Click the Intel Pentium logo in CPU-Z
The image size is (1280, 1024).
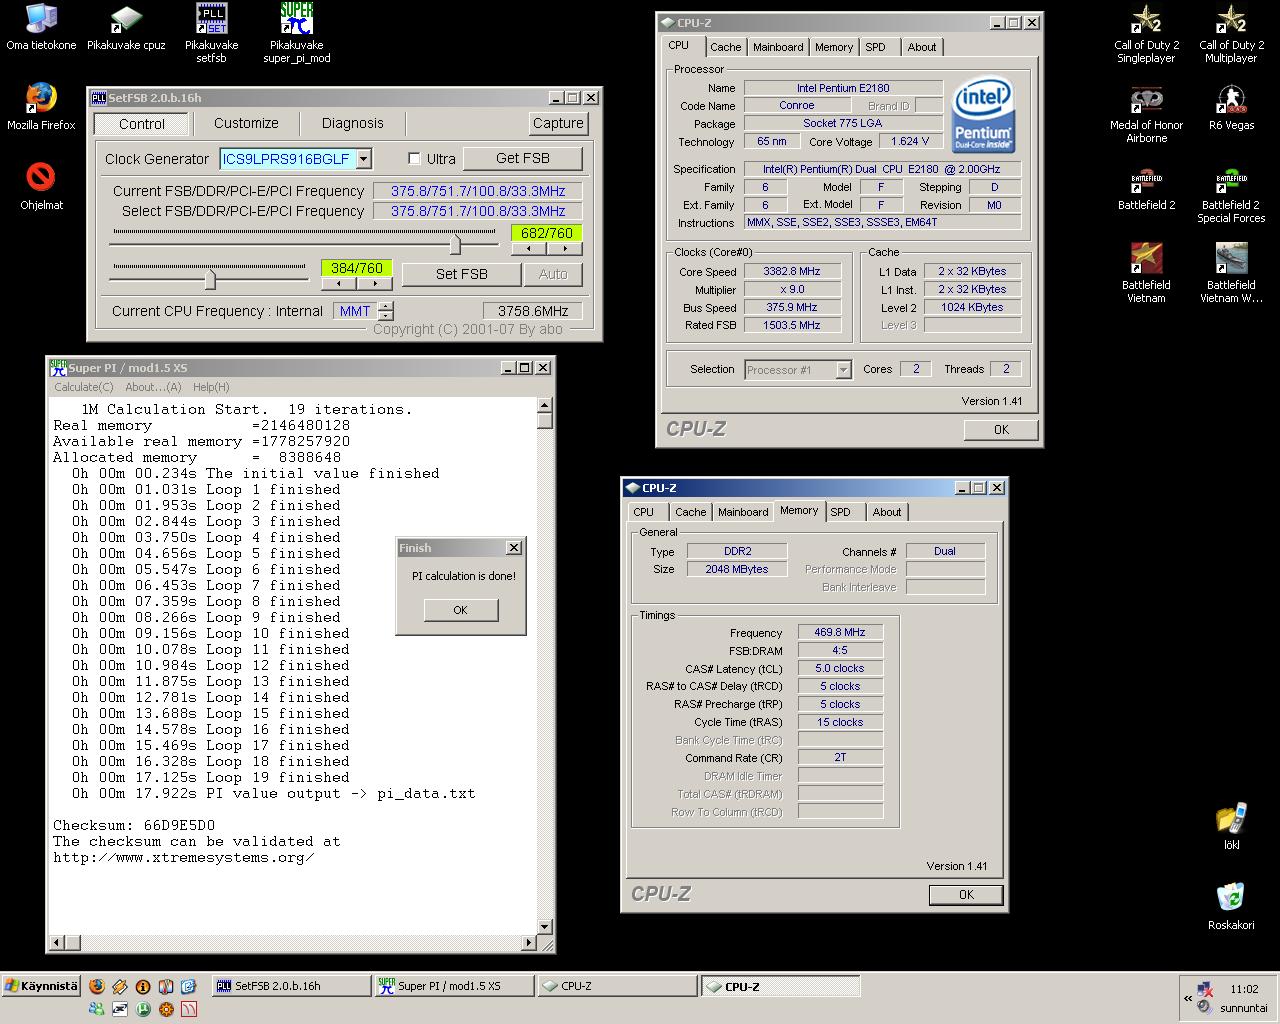983,113
